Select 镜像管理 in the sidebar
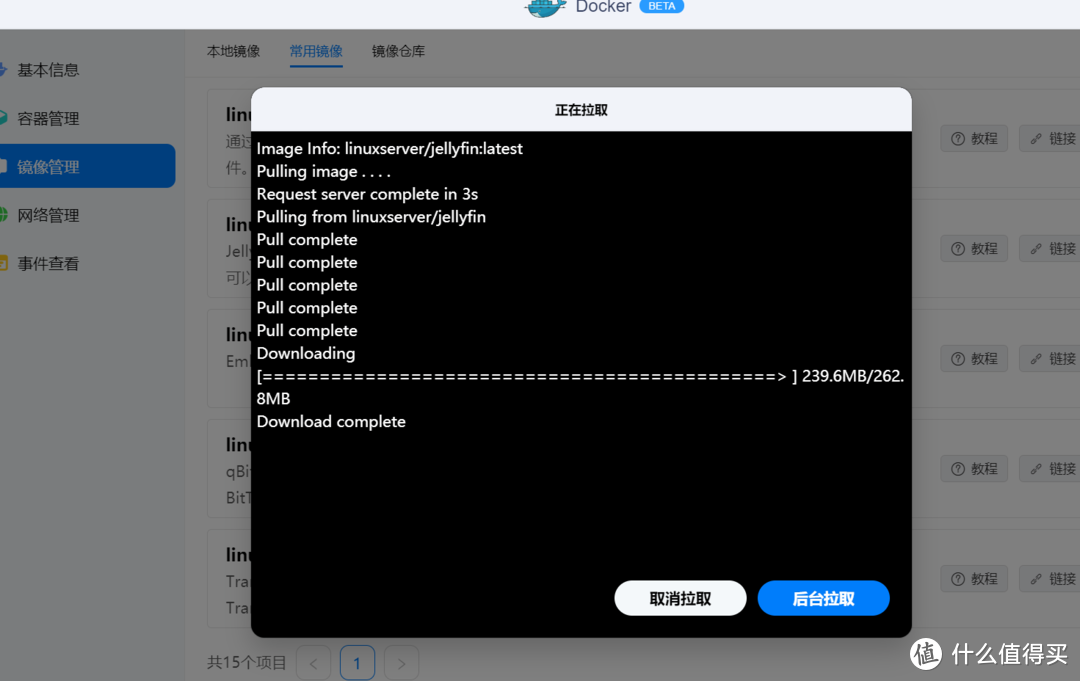The height and width of the screenshot is (681, 1080). point(87,166)
